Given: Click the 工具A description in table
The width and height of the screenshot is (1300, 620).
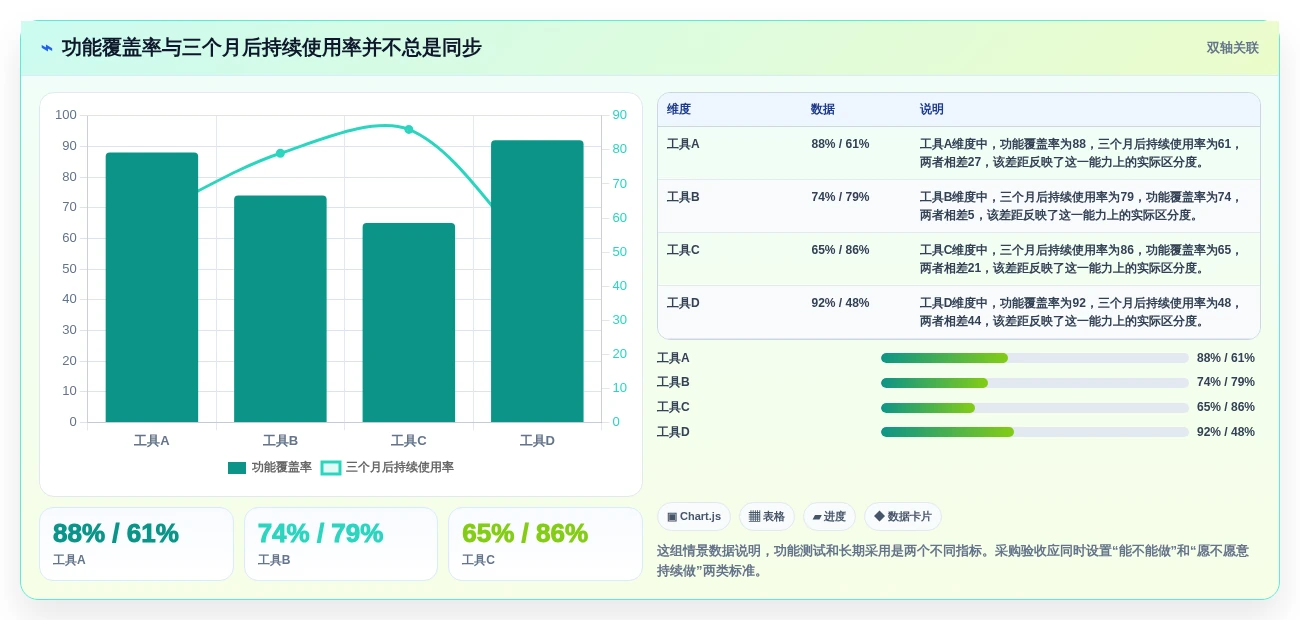Looking at the screenshot, I should pyautogui.click(x=1081, y=153).
